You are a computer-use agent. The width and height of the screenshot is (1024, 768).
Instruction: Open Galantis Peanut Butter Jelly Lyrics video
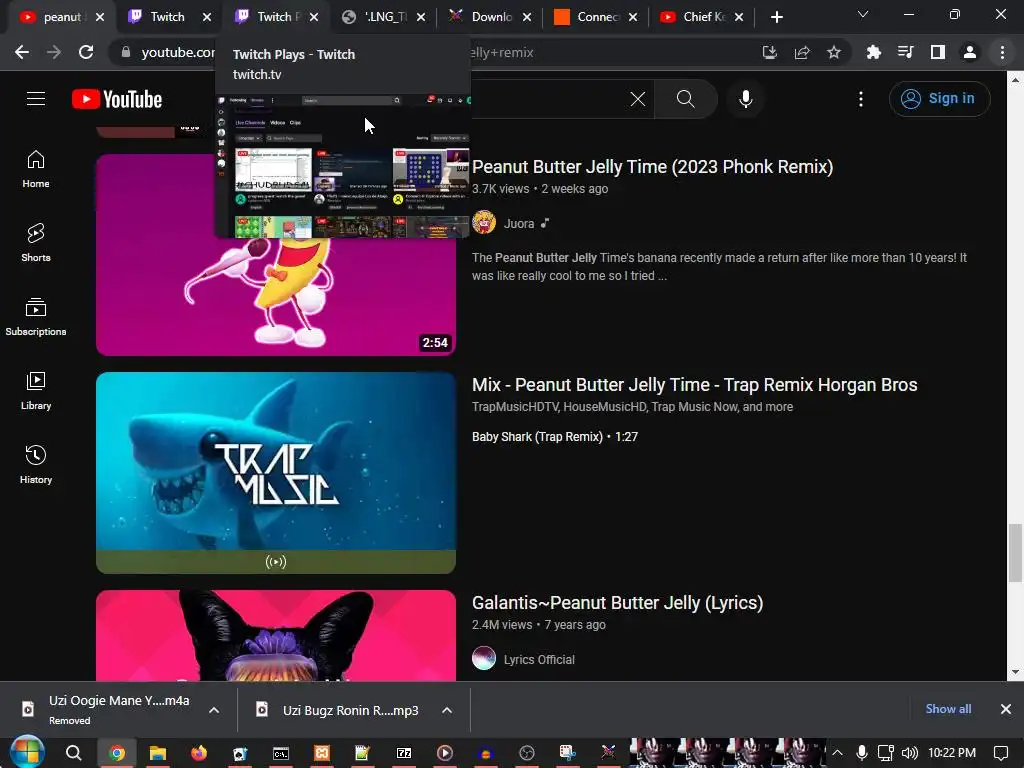(618, 603)
